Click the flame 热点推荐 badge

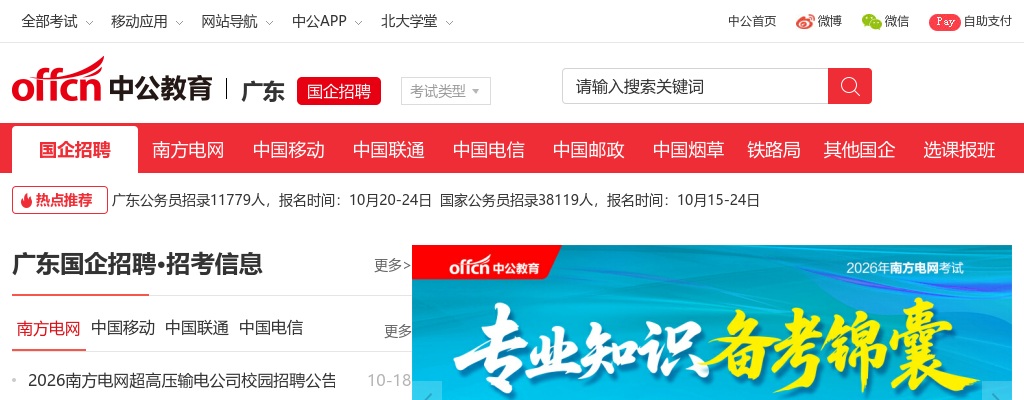[59, 200]
